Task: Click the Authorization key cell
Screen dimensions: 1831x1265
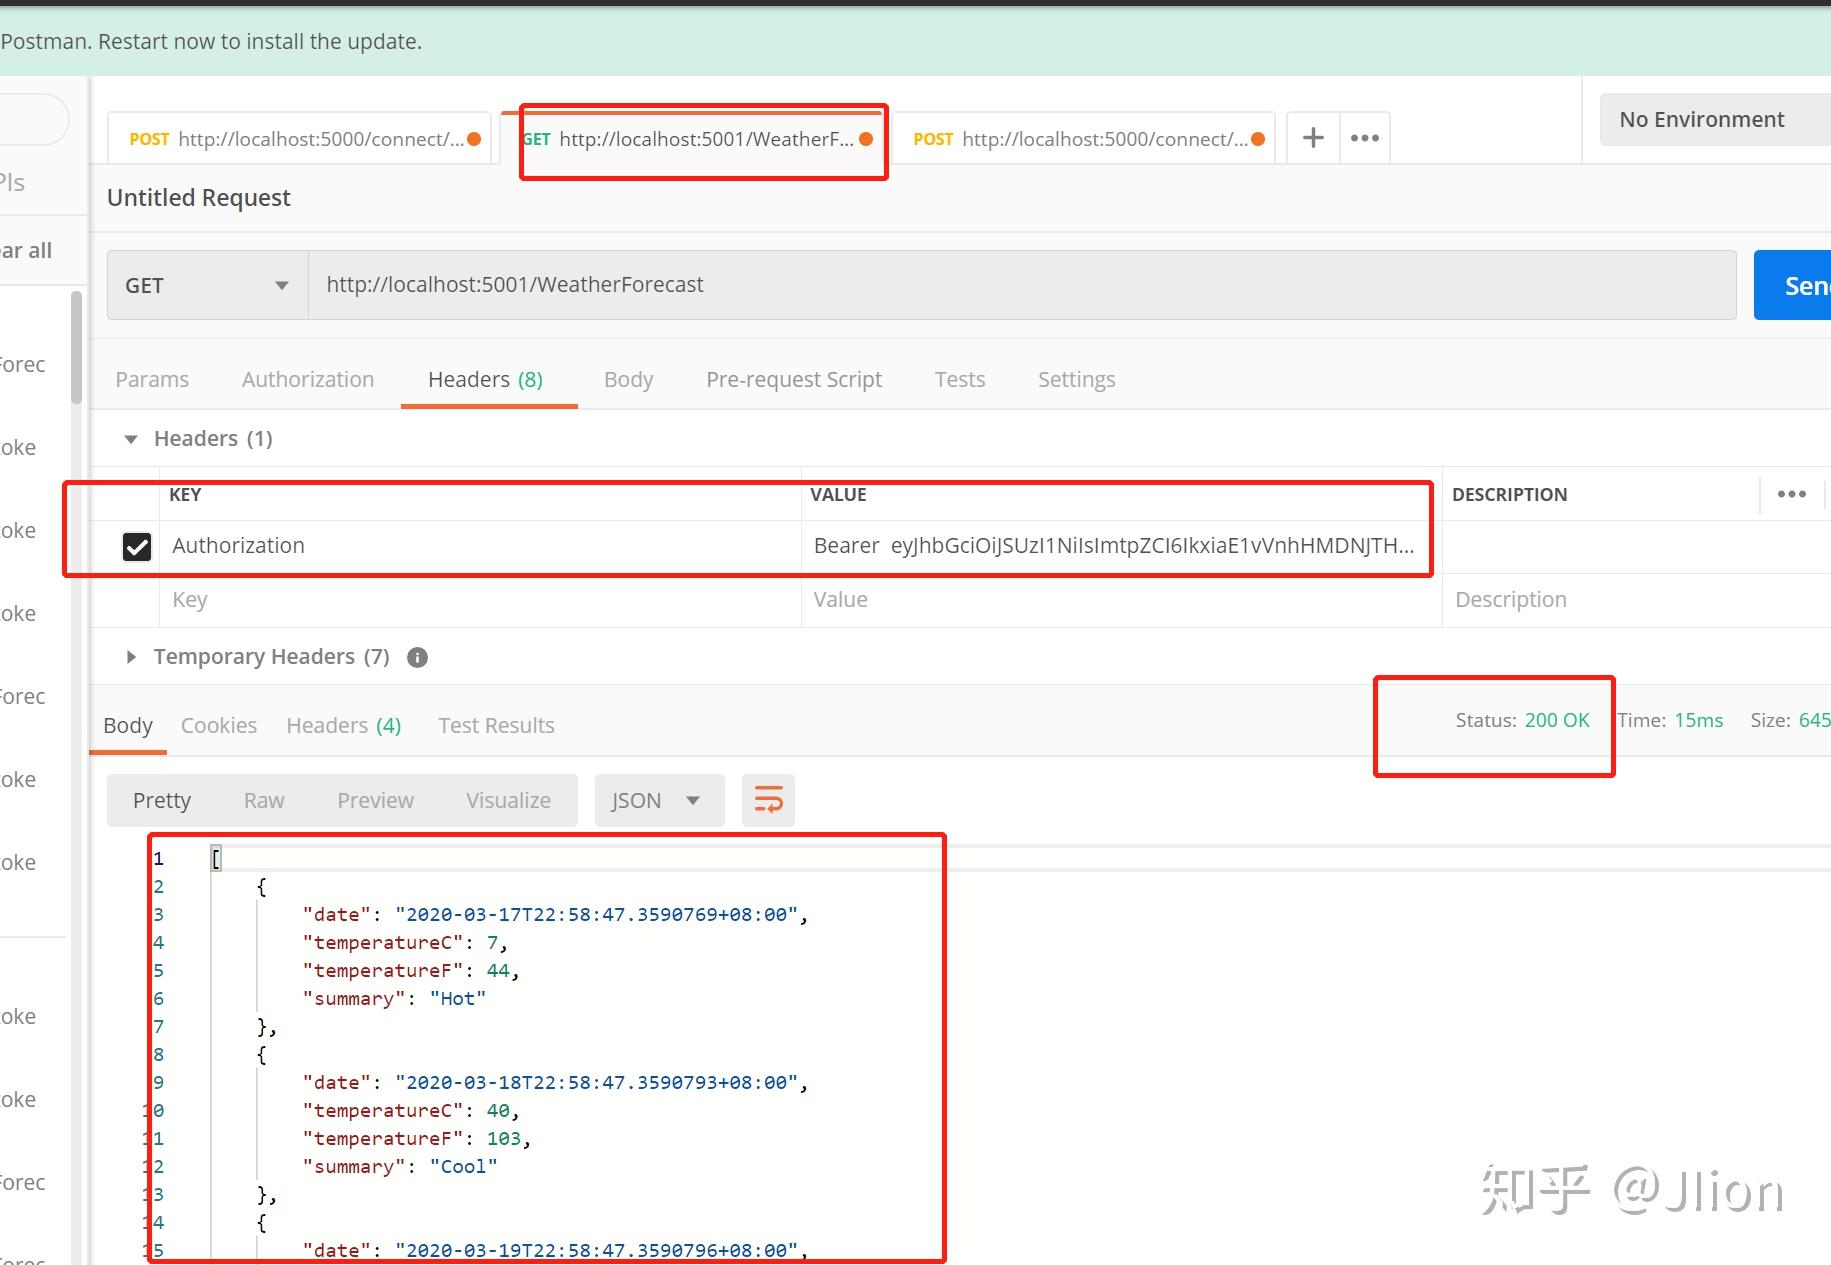Action: (480, 546)
